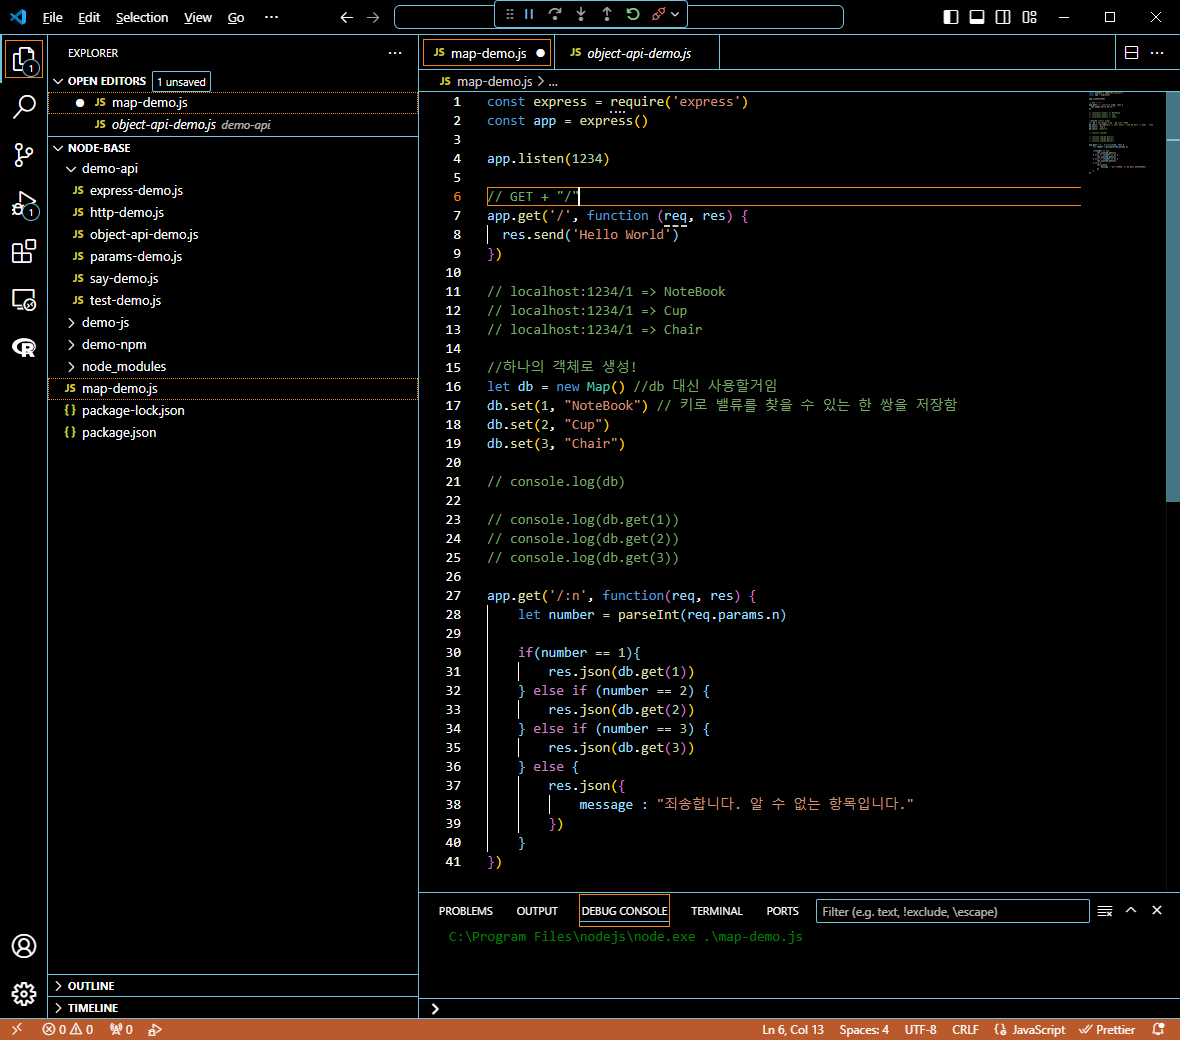Image resolution: width=1180 pixels, height=1040 pixels.
Task: Open the Manage gear icon
Action: (x=24, y=993)
